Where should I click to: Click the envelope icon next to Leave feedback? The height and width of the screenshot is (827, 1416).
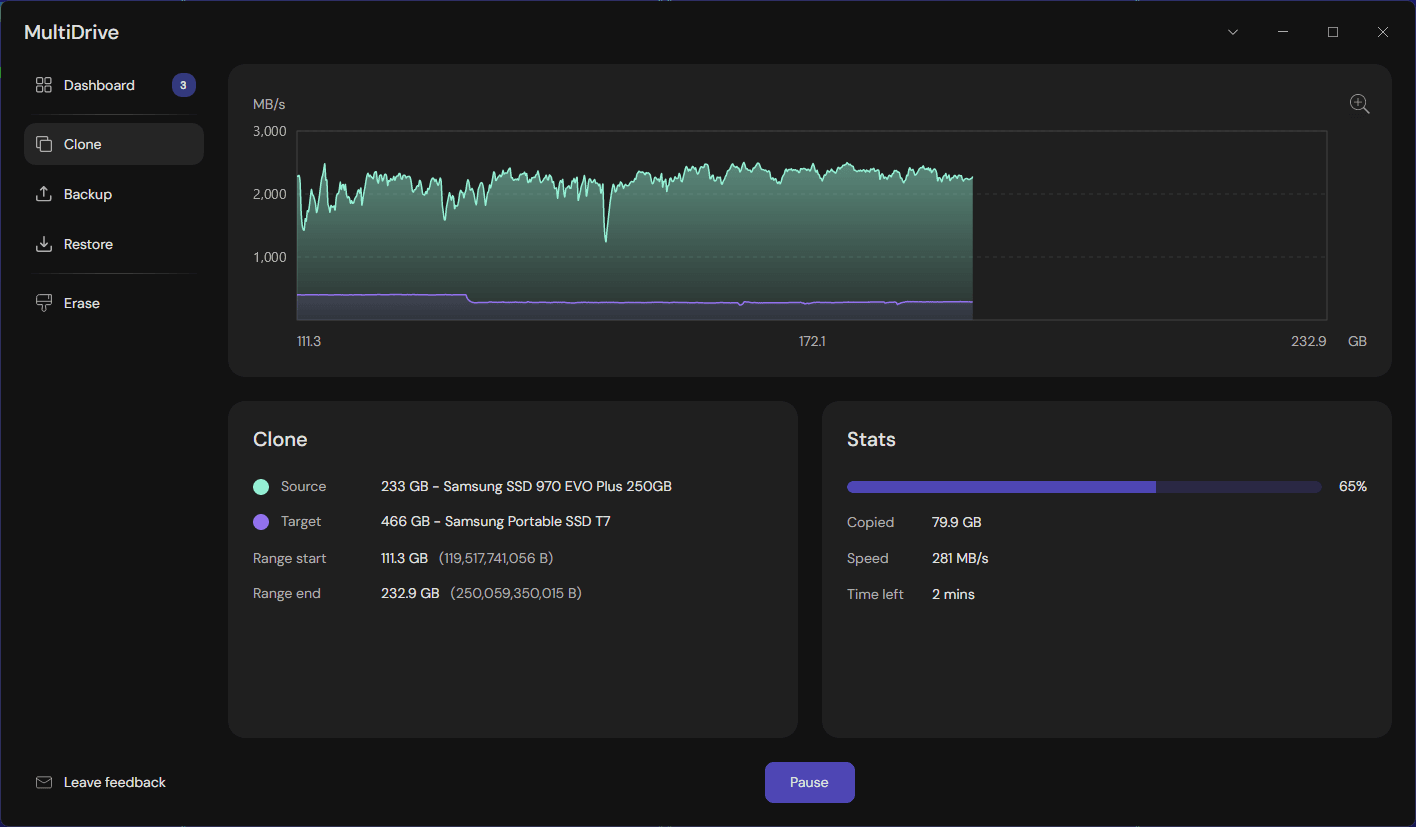43,782
